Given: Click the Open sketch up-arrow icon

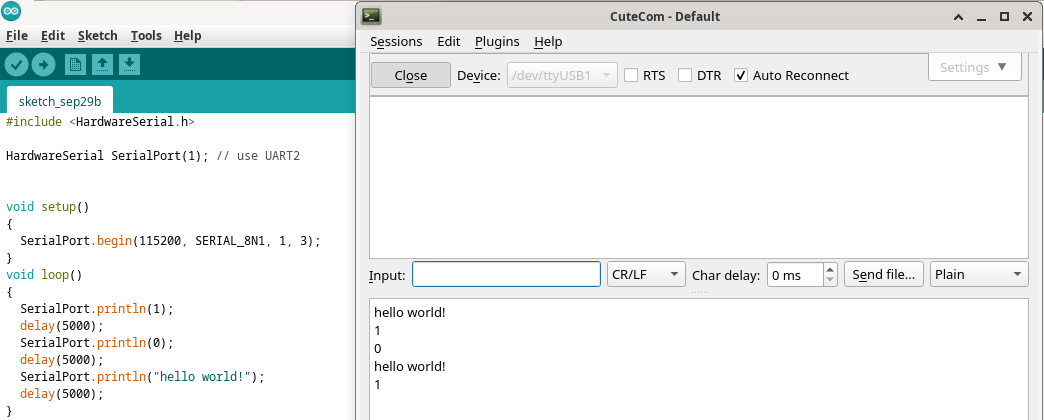Looking at the screenshot, I should (102, 65).
